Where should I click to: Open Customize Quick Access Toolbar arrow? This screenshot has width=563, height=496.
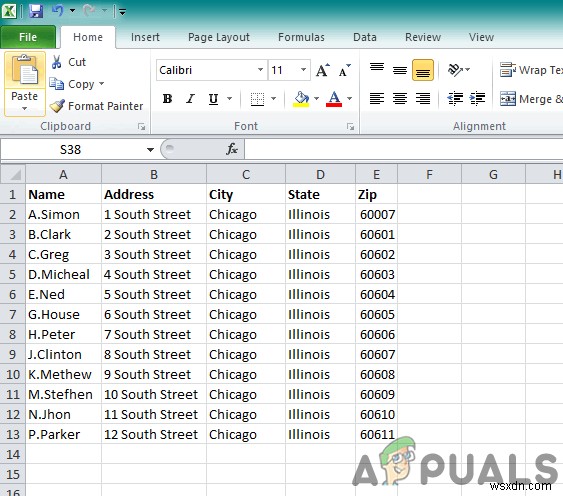click(x=122, y=12)
